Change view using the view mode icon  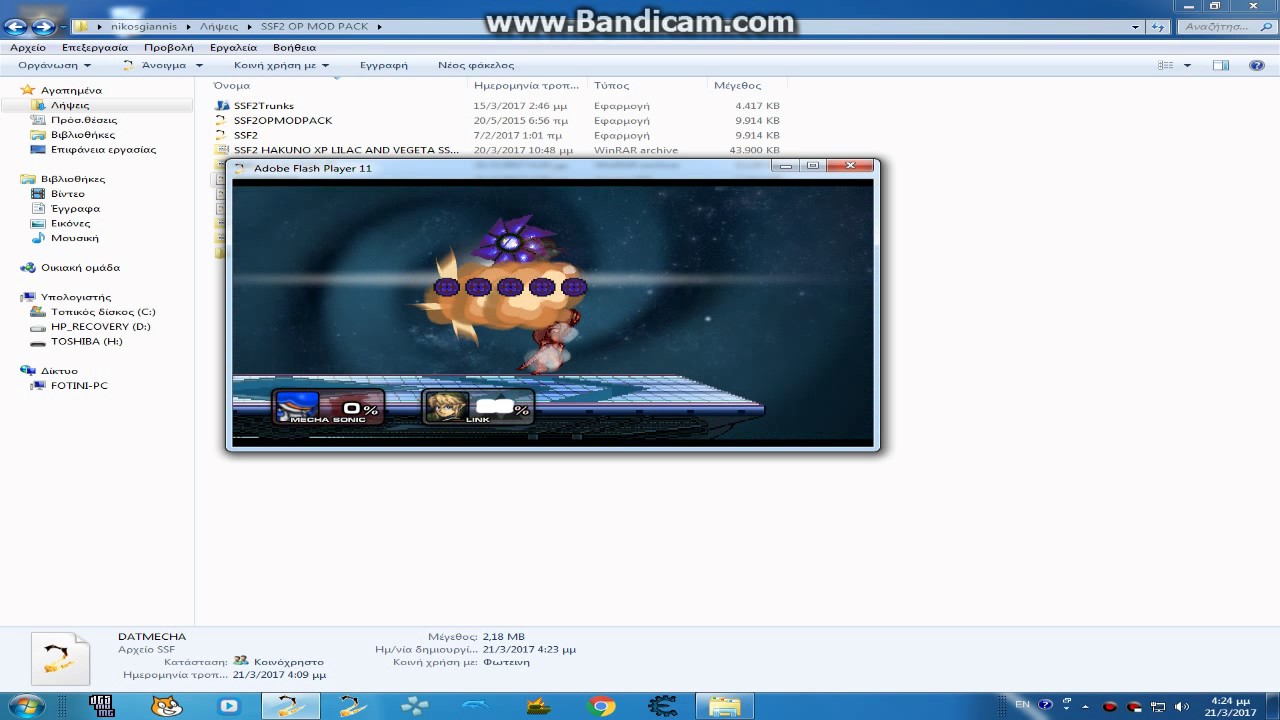pyautogui.click(x=1165, y=65)
